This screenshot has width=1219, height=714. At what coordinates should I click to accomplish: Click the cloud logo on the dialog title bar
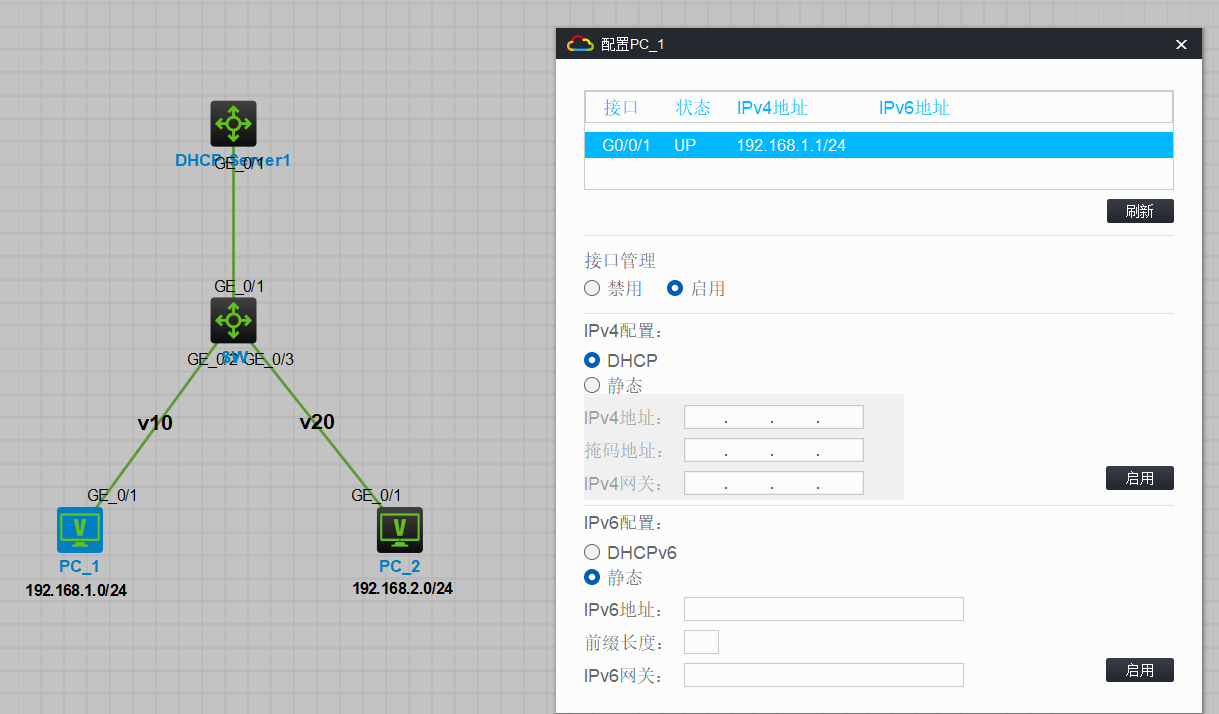pyautogui.click(x=580, y=43)
